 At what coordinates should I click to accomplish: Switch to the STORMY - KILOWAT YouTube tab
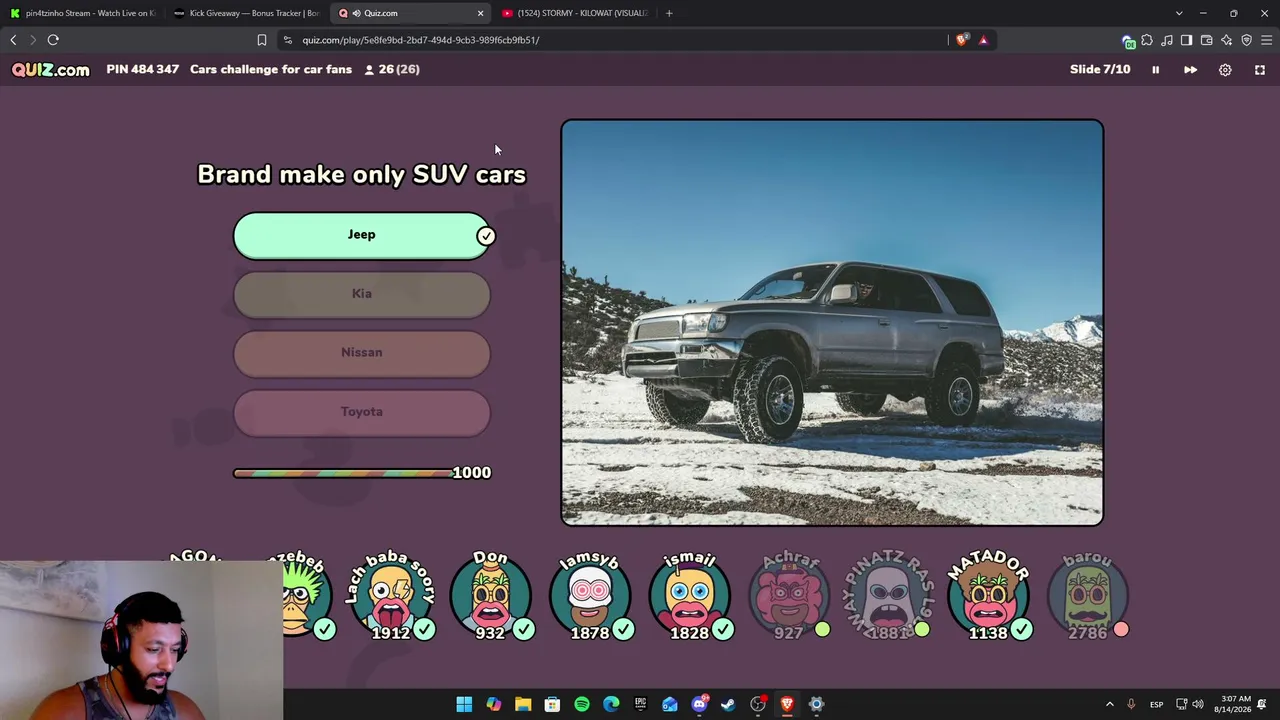click(573, 13)
